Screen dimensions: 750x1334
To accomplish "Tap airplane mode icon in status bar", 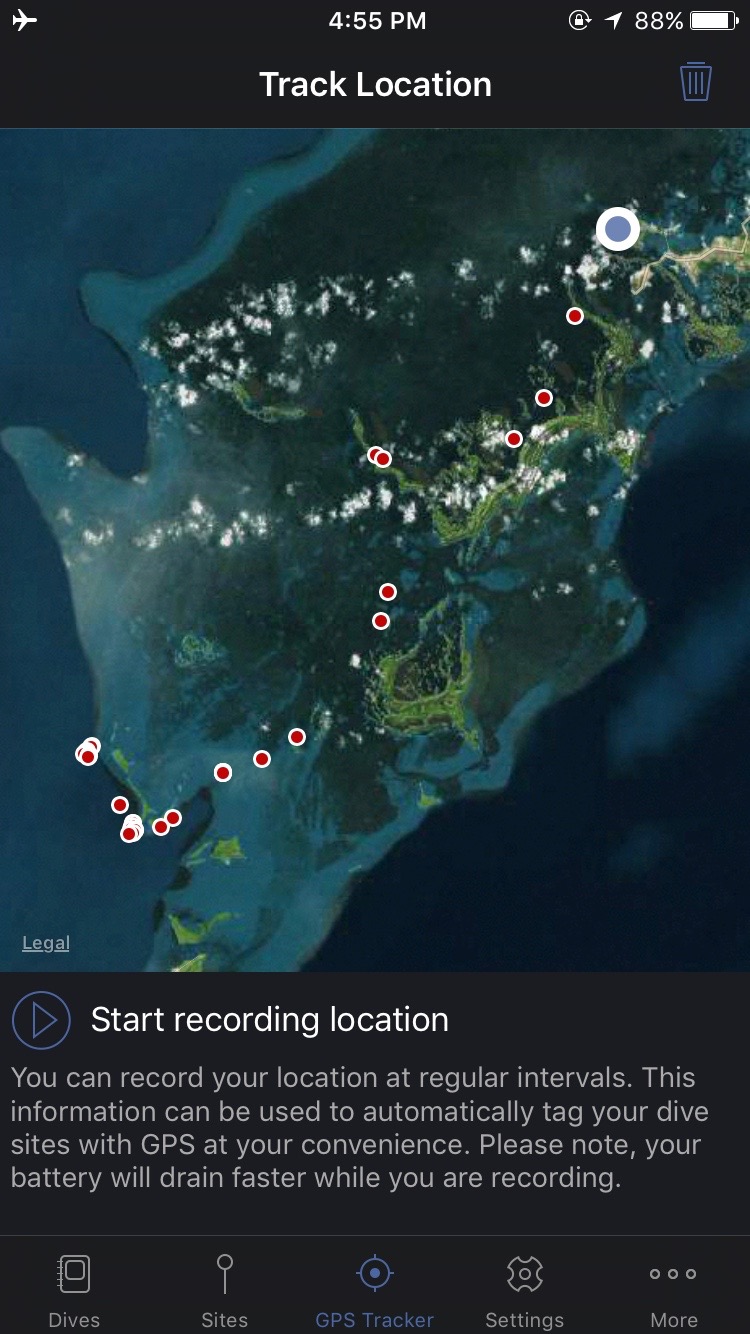I will 25,21.
